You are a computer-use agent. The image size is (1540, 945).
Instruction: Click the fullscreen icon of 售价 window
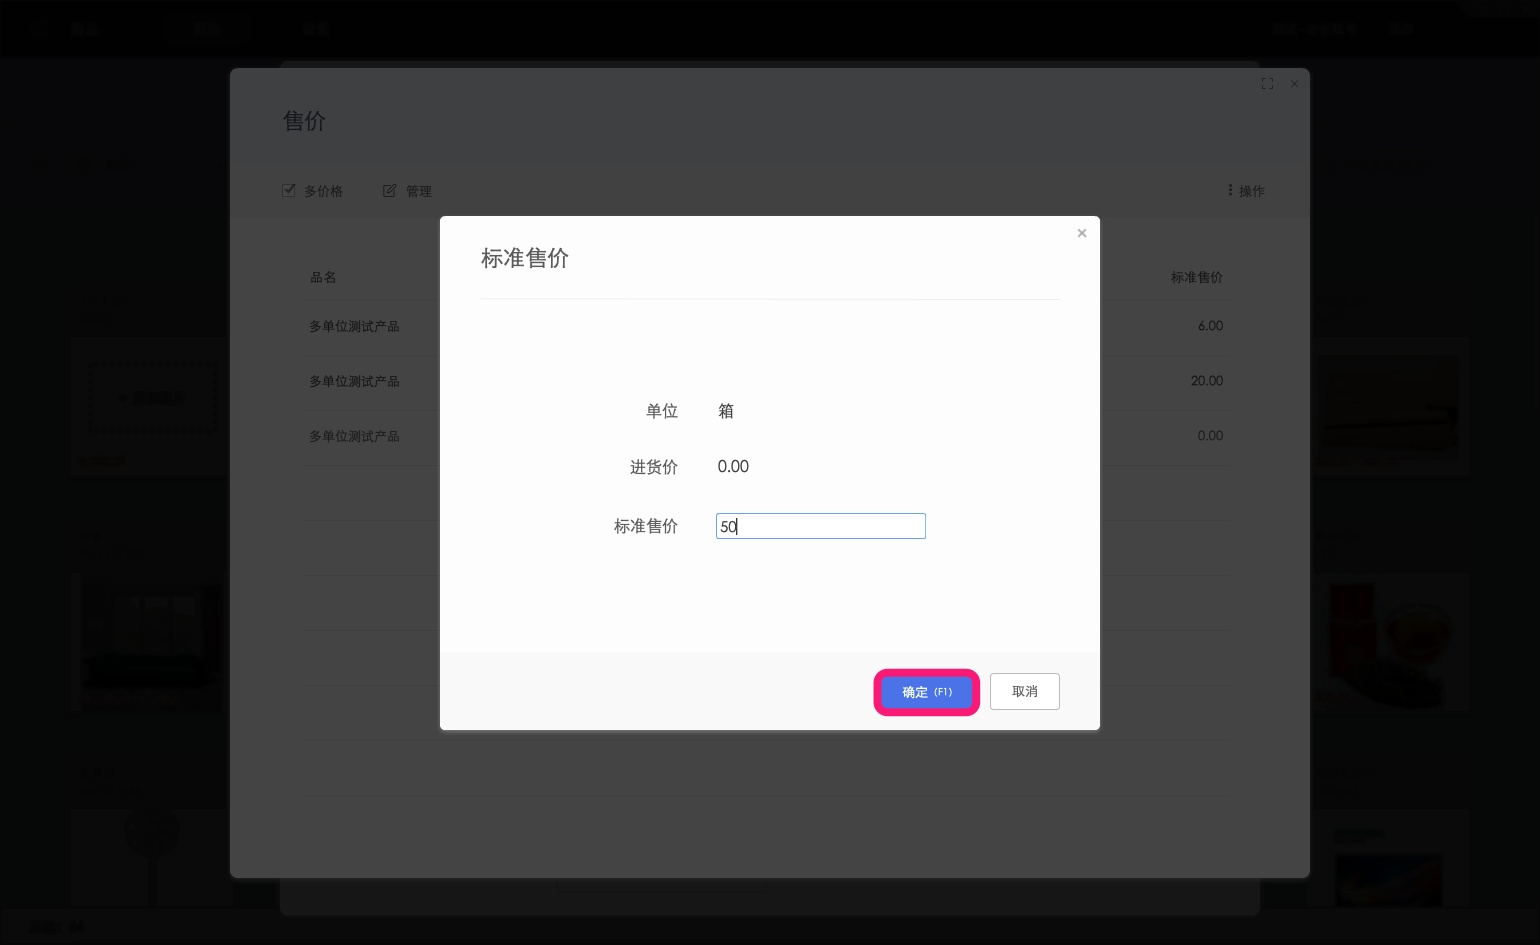click(1267, 84)
